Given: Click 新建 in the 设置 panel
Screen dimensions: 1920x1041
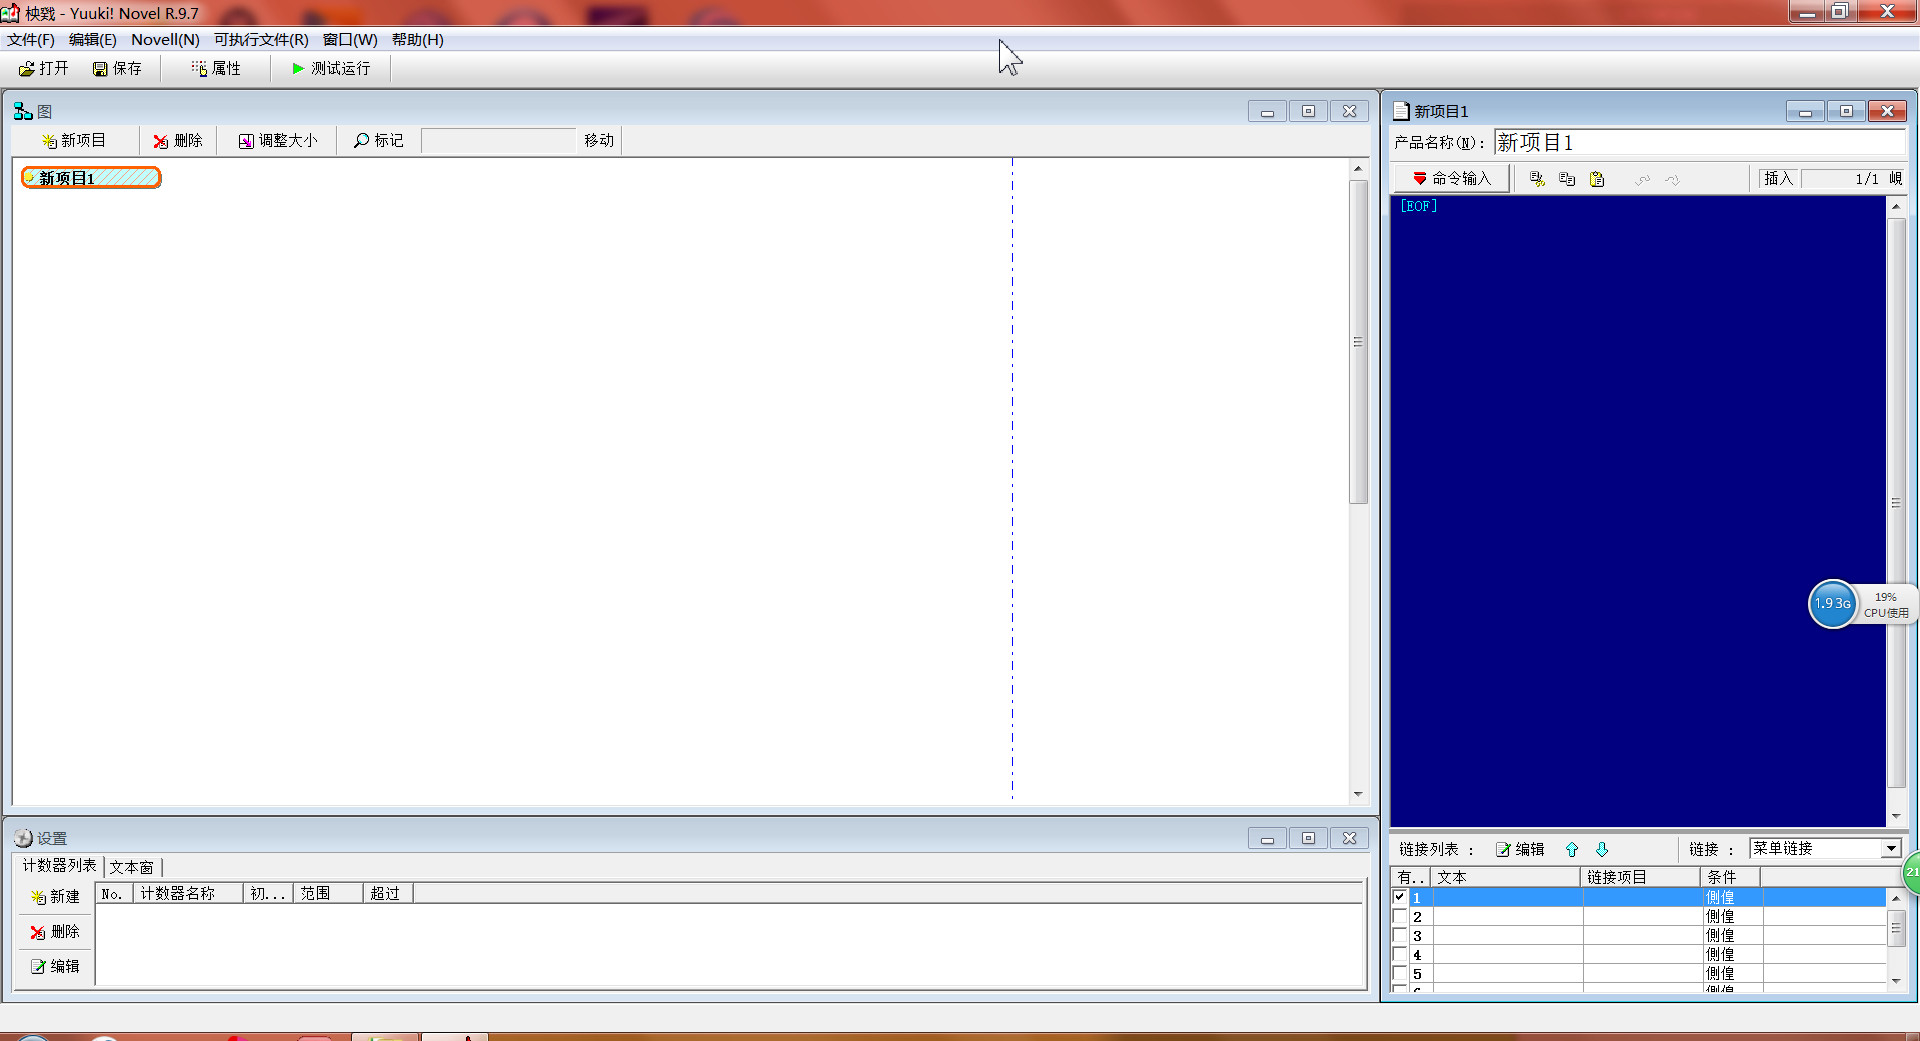Looking at the screenshot, I should tap(56, 897).
